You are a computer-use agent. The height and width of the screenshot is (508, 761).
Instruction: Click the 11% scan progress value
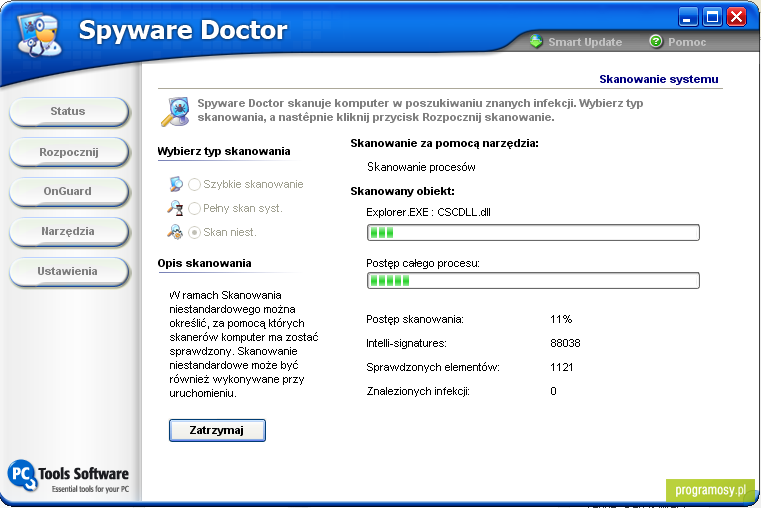click(561, 319)
